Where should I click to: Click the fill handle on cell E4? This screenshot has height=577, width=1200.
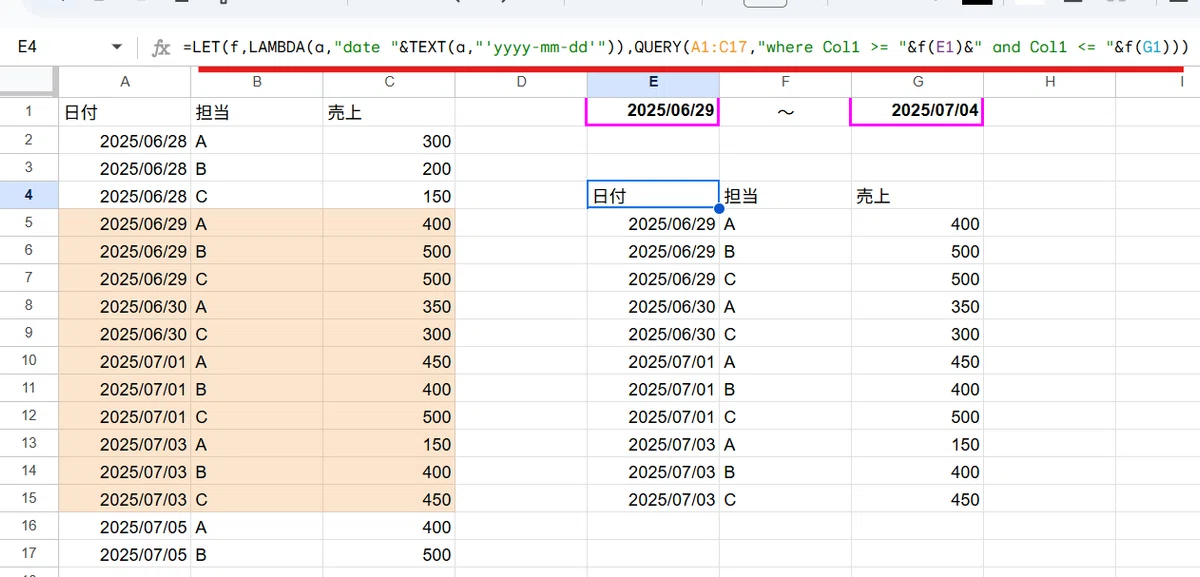coord(719,209)
